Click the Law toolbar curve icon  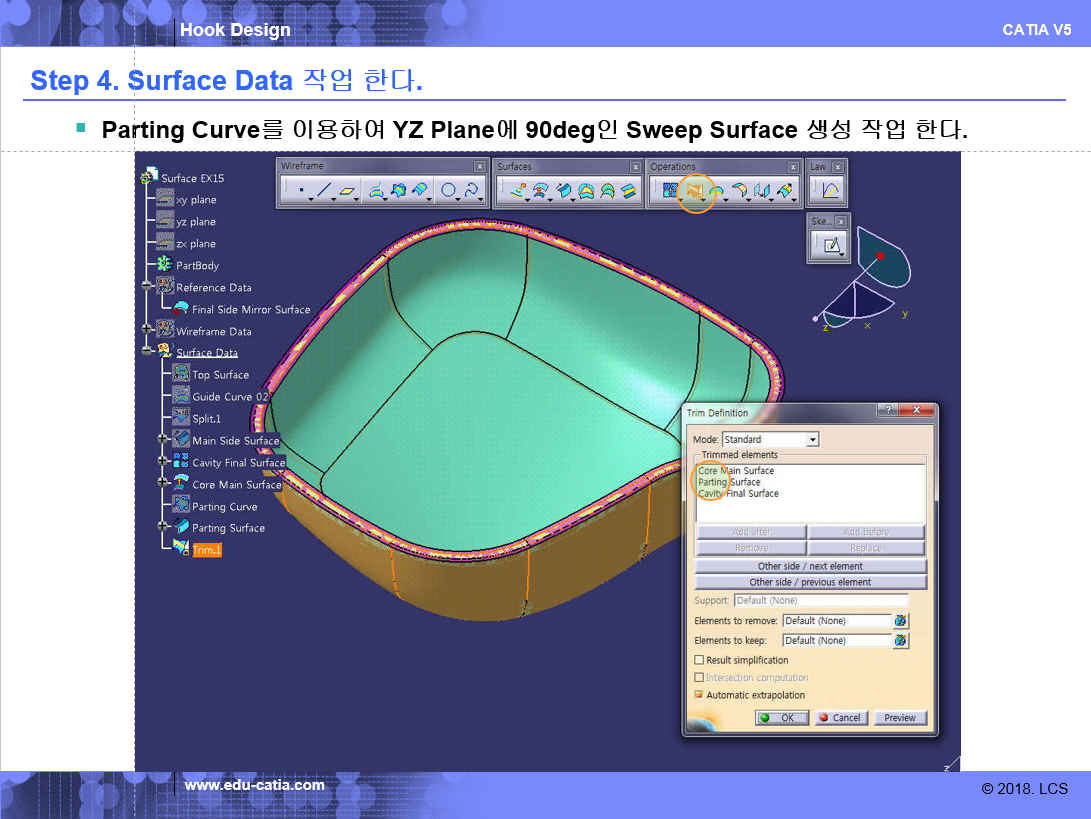[x=830, y=190]
